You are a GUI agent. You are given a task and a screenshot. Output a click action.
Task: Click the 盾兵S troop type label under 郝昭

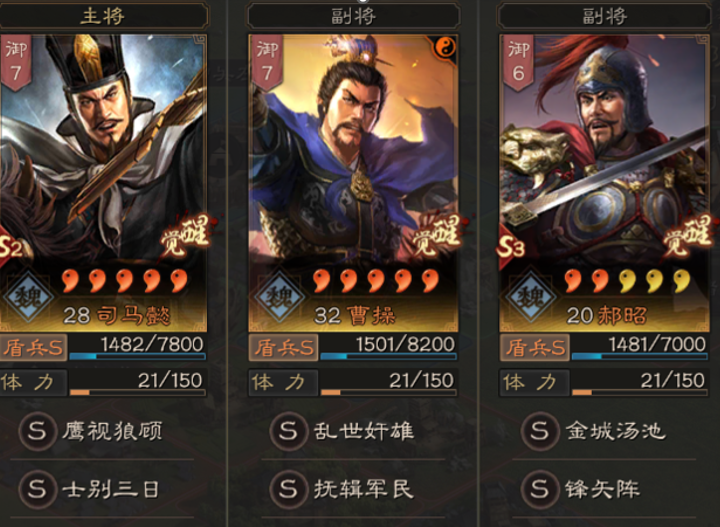click(x=535, y=347)
